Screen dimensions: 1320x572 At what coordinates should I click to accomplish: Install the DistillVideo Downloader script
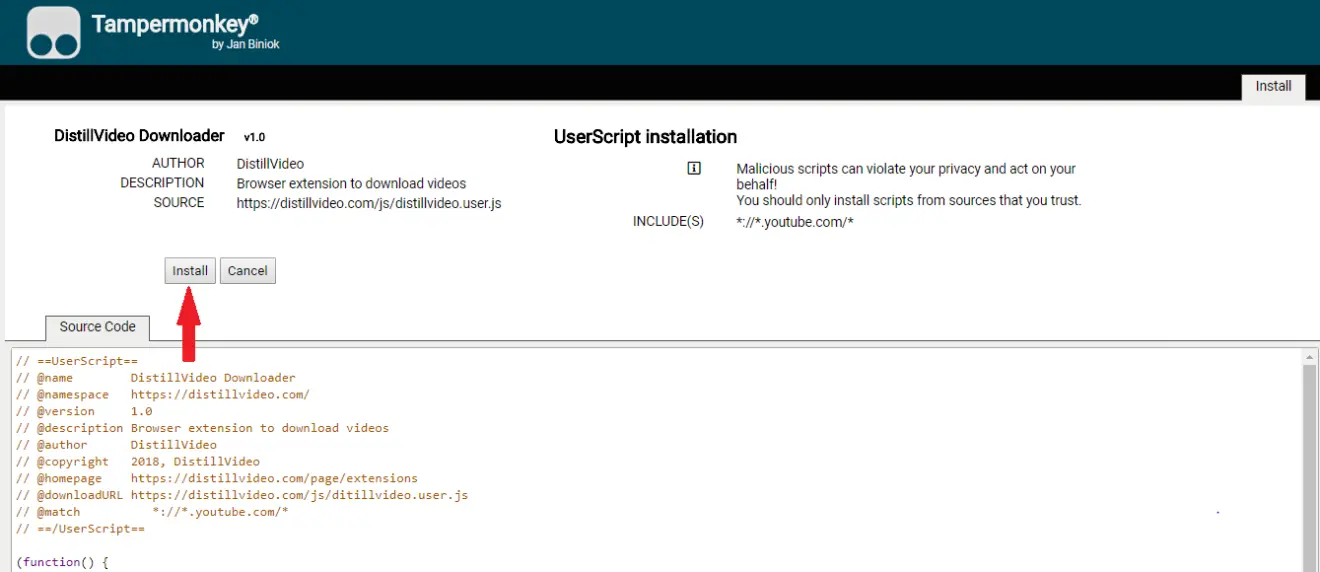click(x=190, y=271)
